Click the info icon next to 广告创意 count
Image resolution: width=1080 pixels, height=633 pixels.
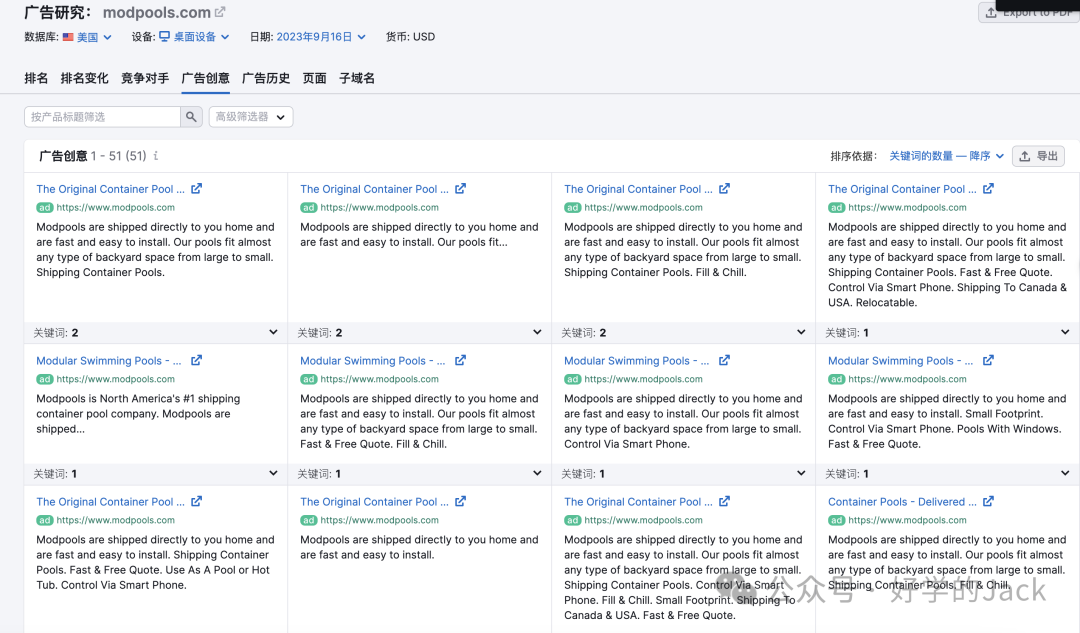click(156, 156)
